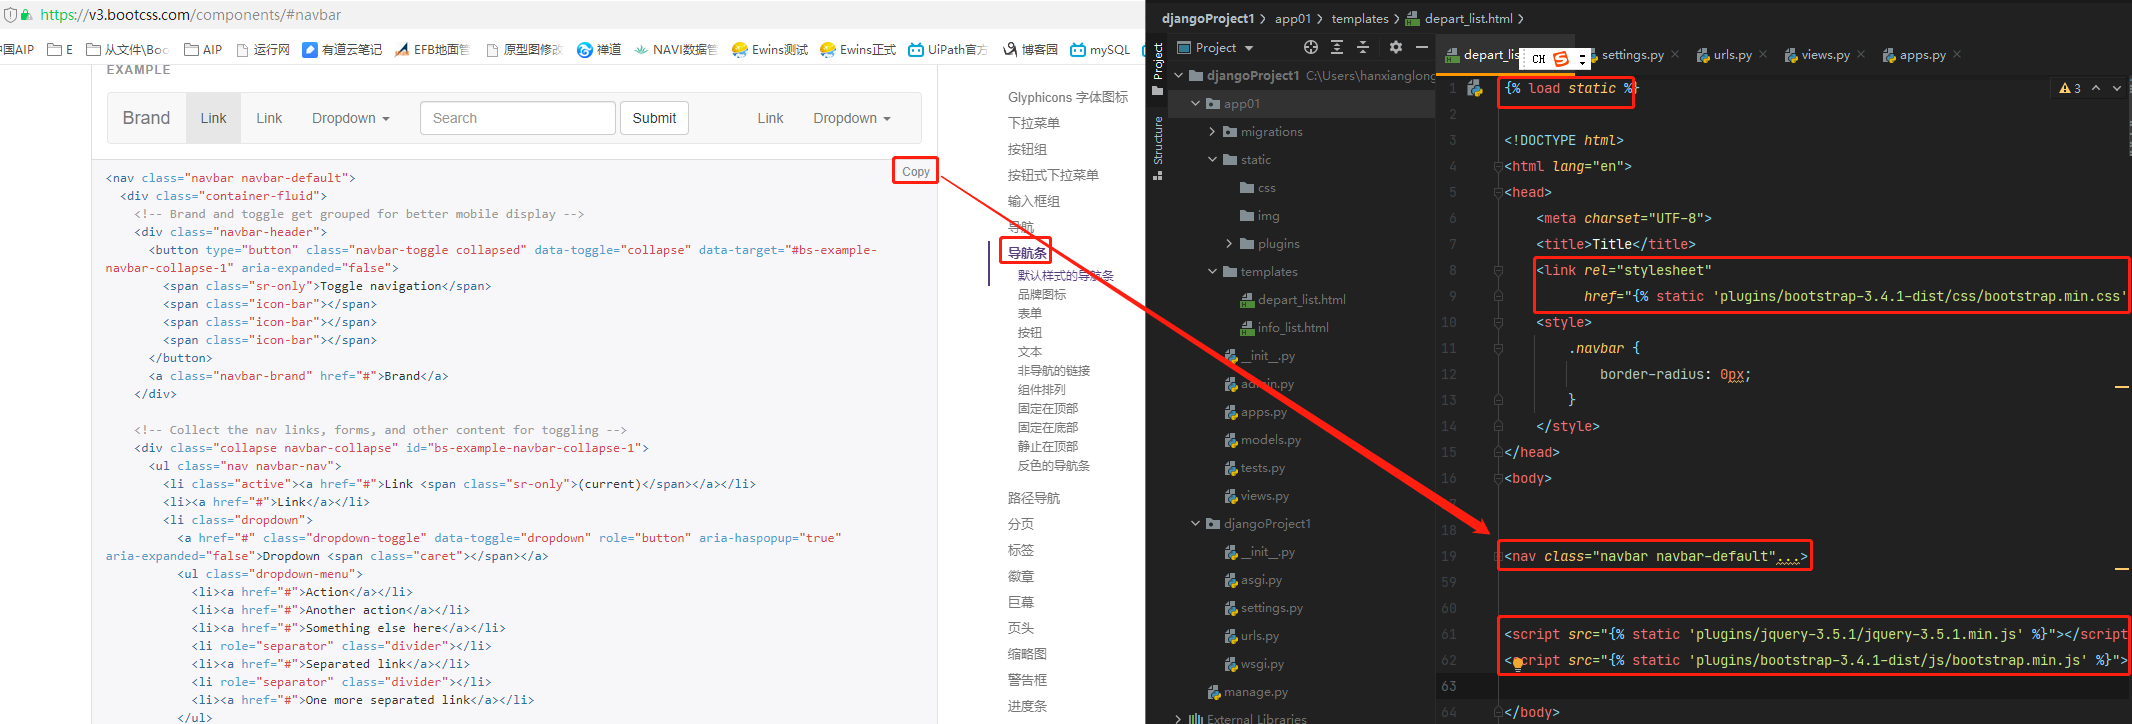Open the Project side tool window tab
2132x724 pixels.
[1158, 68]
